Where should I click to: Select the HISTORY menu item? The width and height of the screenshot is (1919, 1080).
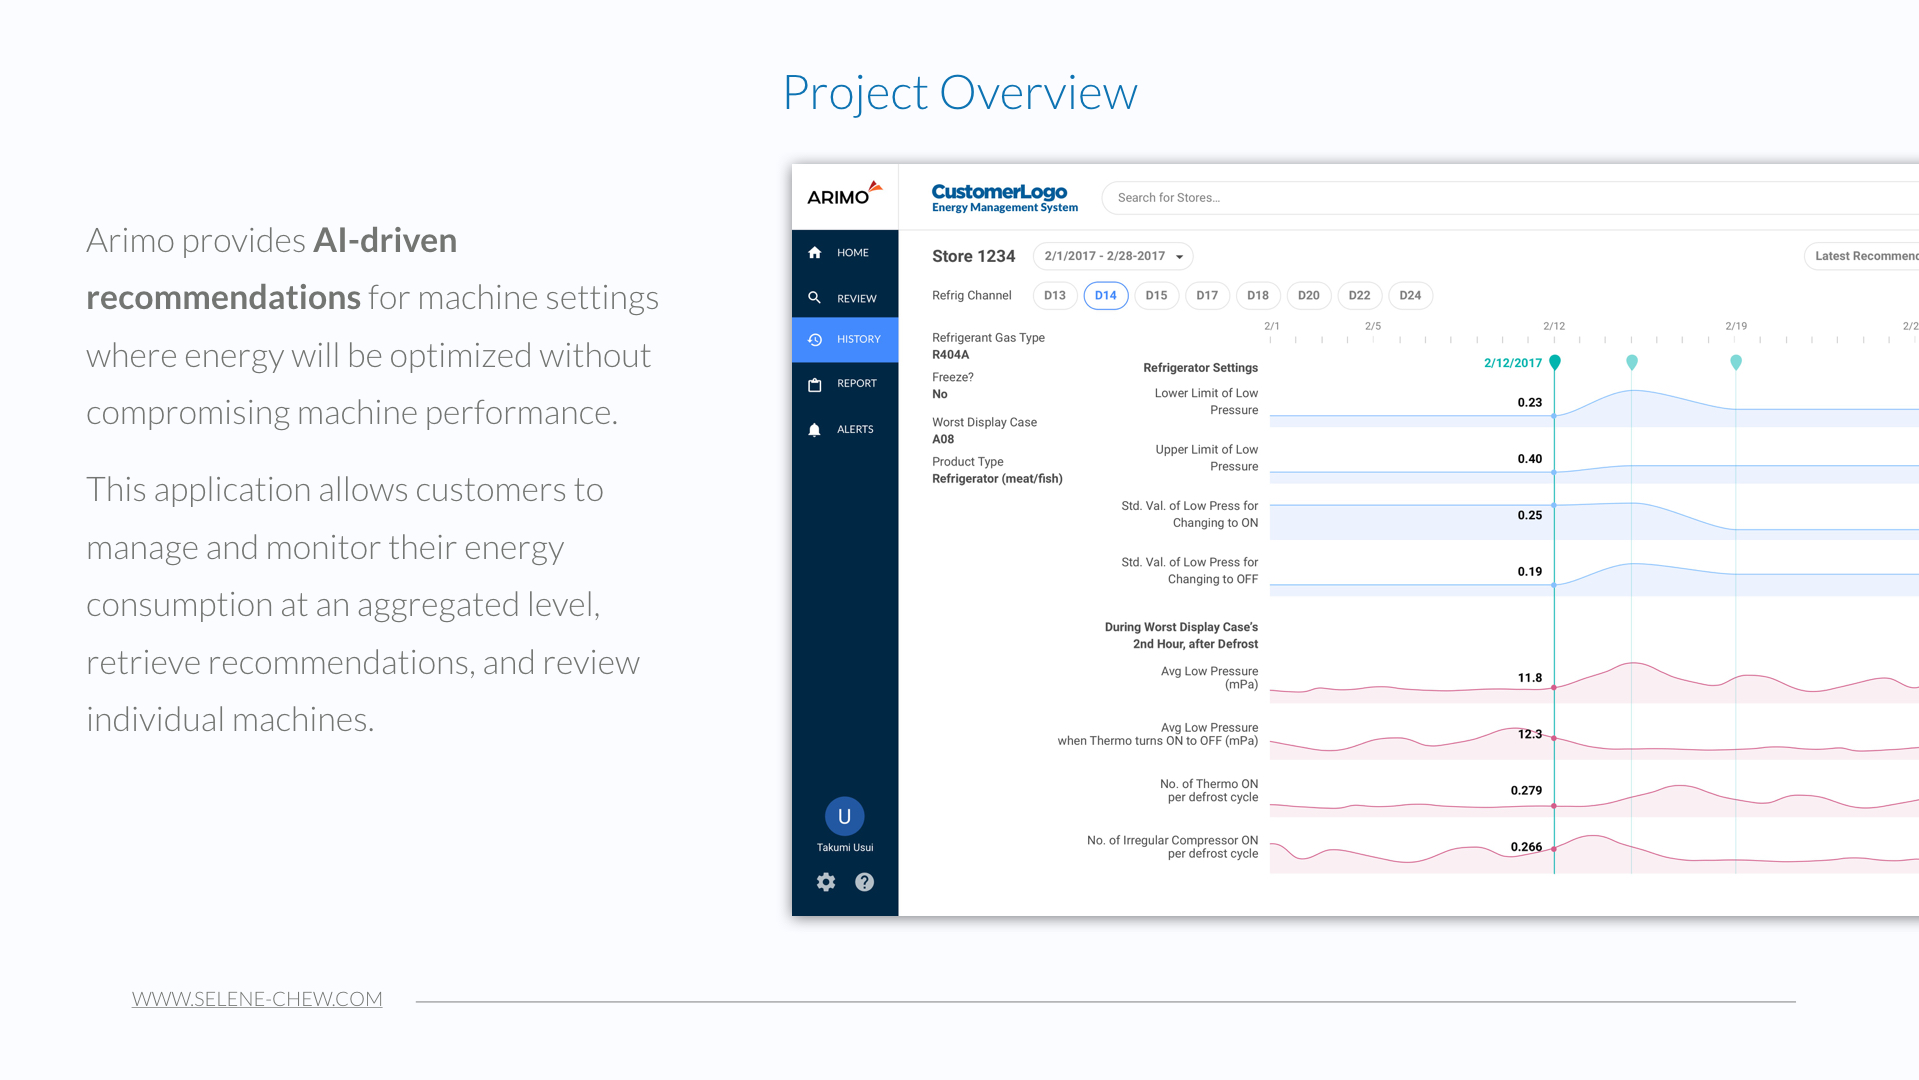pos(845,340)
